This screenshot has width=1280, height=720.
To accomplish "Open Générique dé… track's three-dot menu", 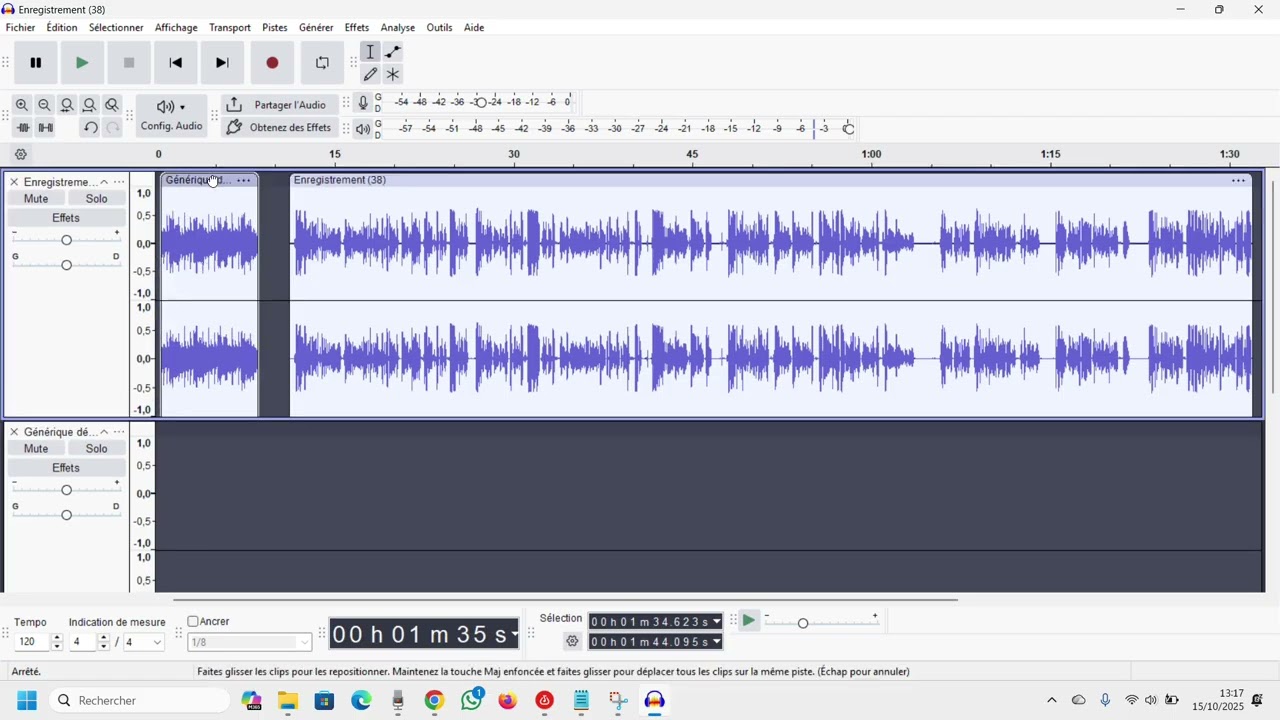I will [119, 432].
